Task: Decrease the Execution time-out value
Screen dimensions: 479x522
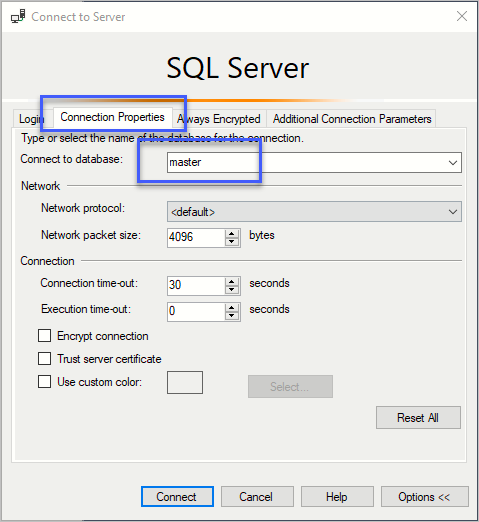Action: point(232,316)
